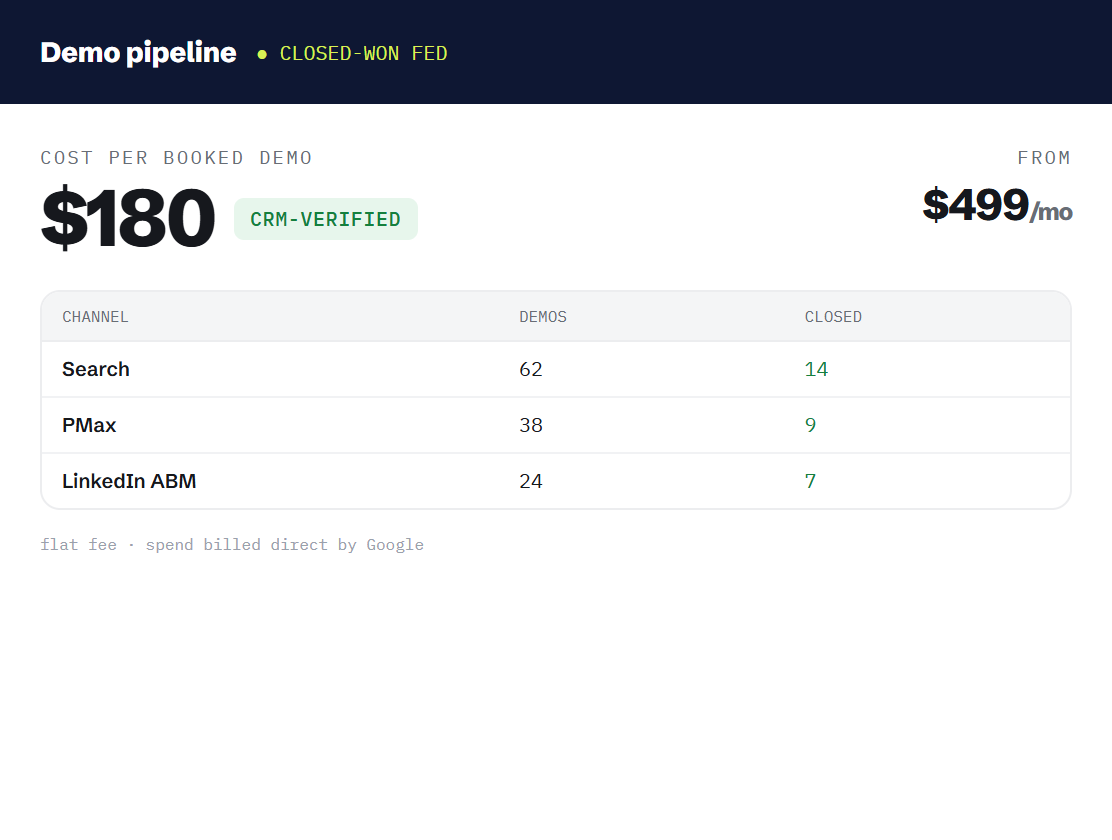Click the flat fee footnote text
The width and height of the screenshot is (1112, 840).
click(x=232, y=545)
